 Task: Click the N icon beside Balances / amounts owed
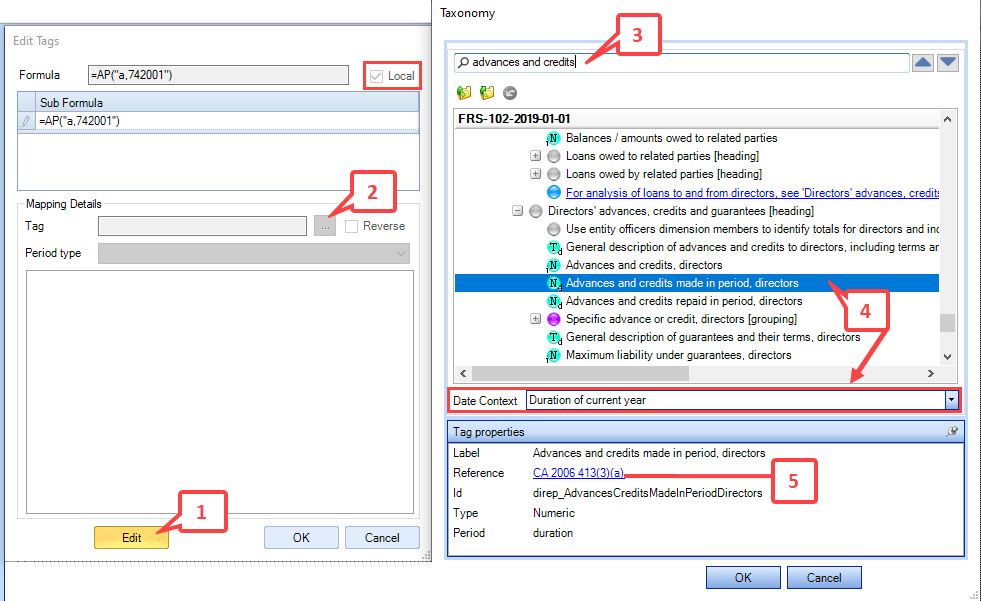pyautogui.click(x=553, y=138)
